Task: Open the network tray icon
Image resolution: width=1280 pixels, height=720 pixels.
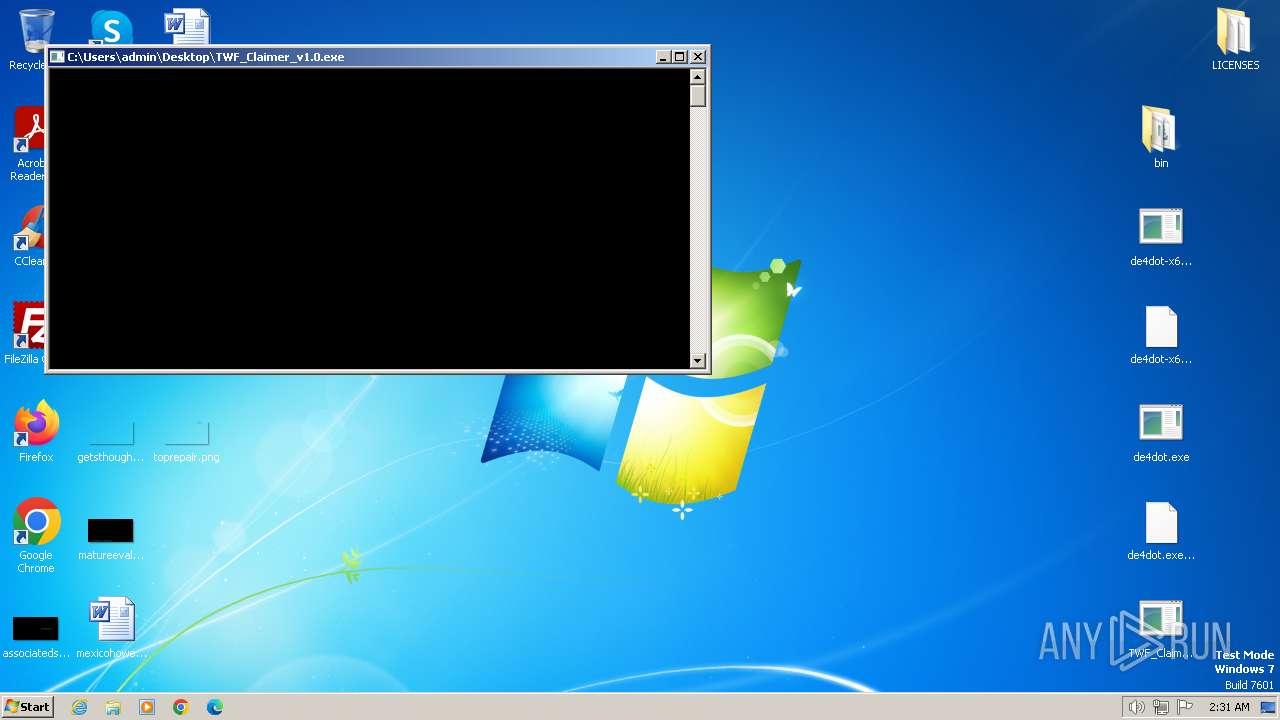Action: coord(1161,707)
